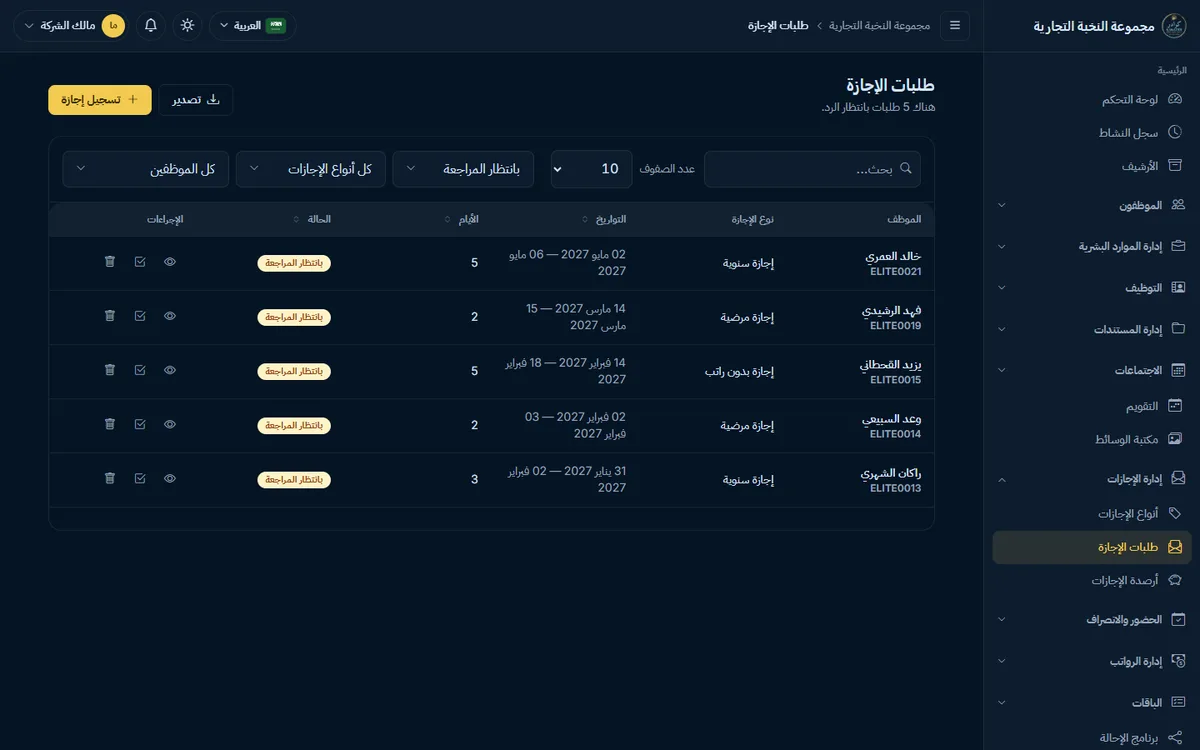Toggle sidebar with hamburger menu icon
Image resolution: width=1200 pixels, height=750 pixels.
point(955,25)
